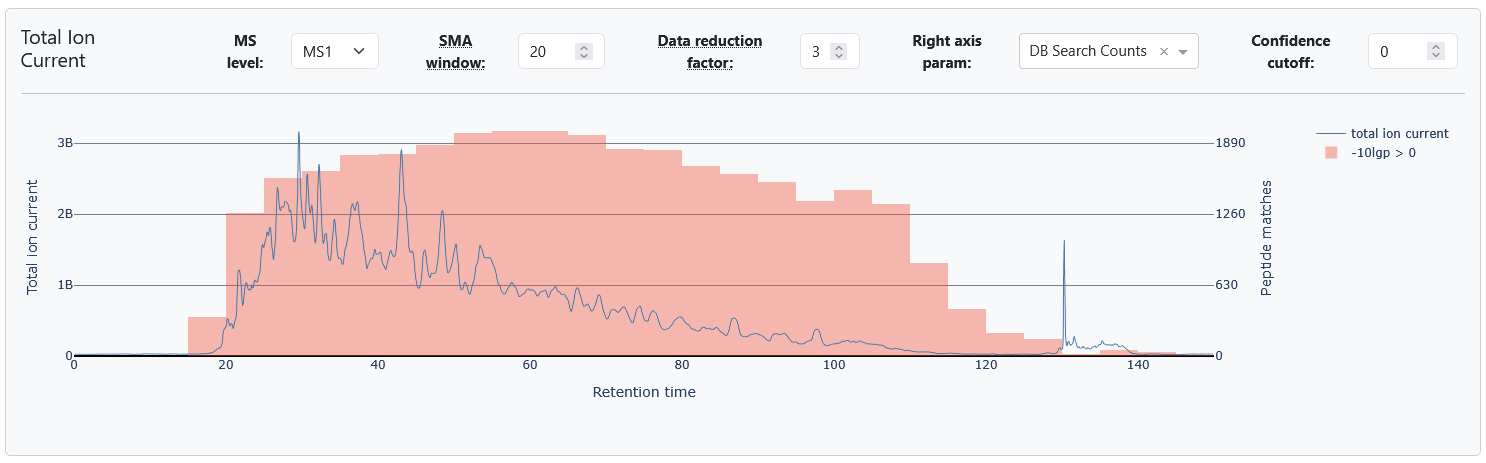This screenshot has width=1486, height=463.
Task: Click the SMA window stepper arrows
Action: pos(585,51)
